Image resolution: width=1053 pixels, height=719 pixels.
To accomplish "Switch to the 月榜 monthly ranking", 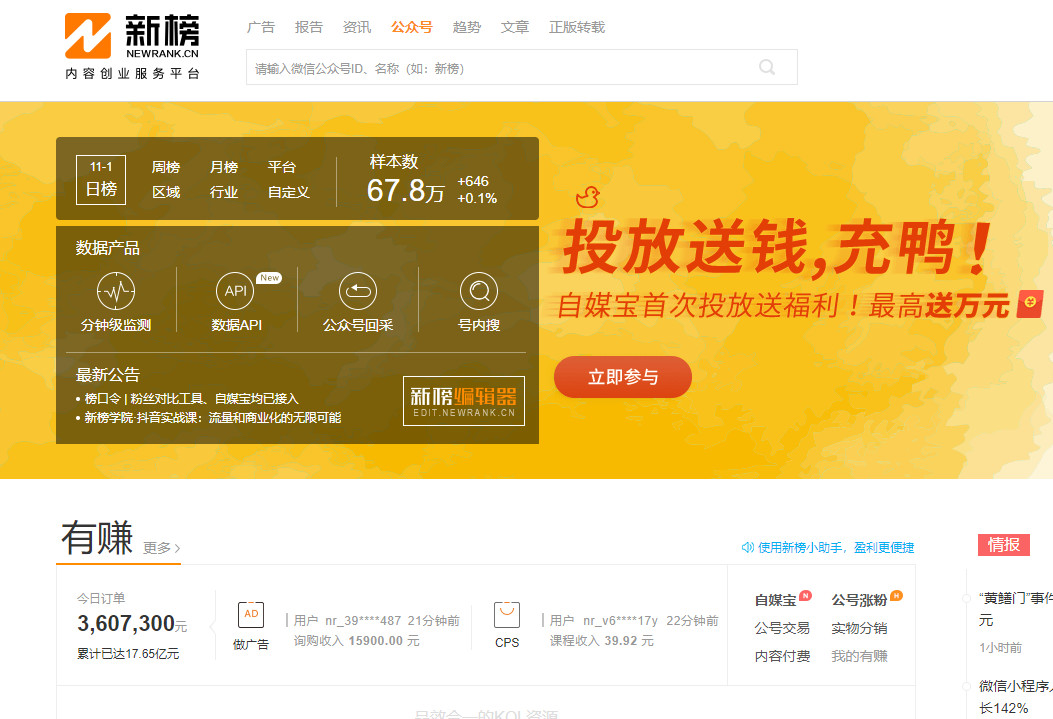I will (224, 167).
